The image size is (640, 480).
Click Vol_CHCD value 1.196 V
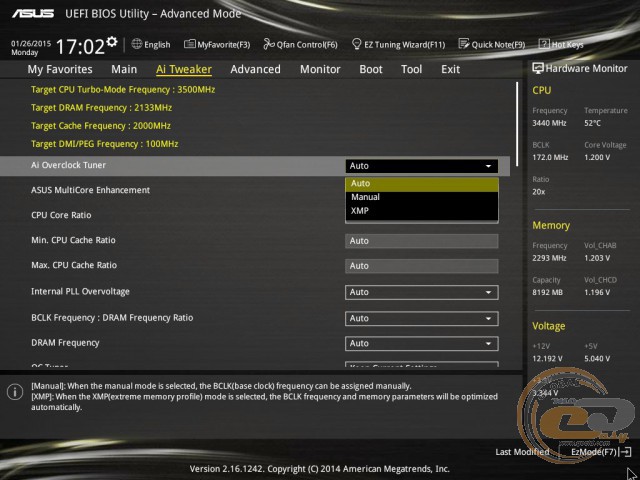[597, 292]
